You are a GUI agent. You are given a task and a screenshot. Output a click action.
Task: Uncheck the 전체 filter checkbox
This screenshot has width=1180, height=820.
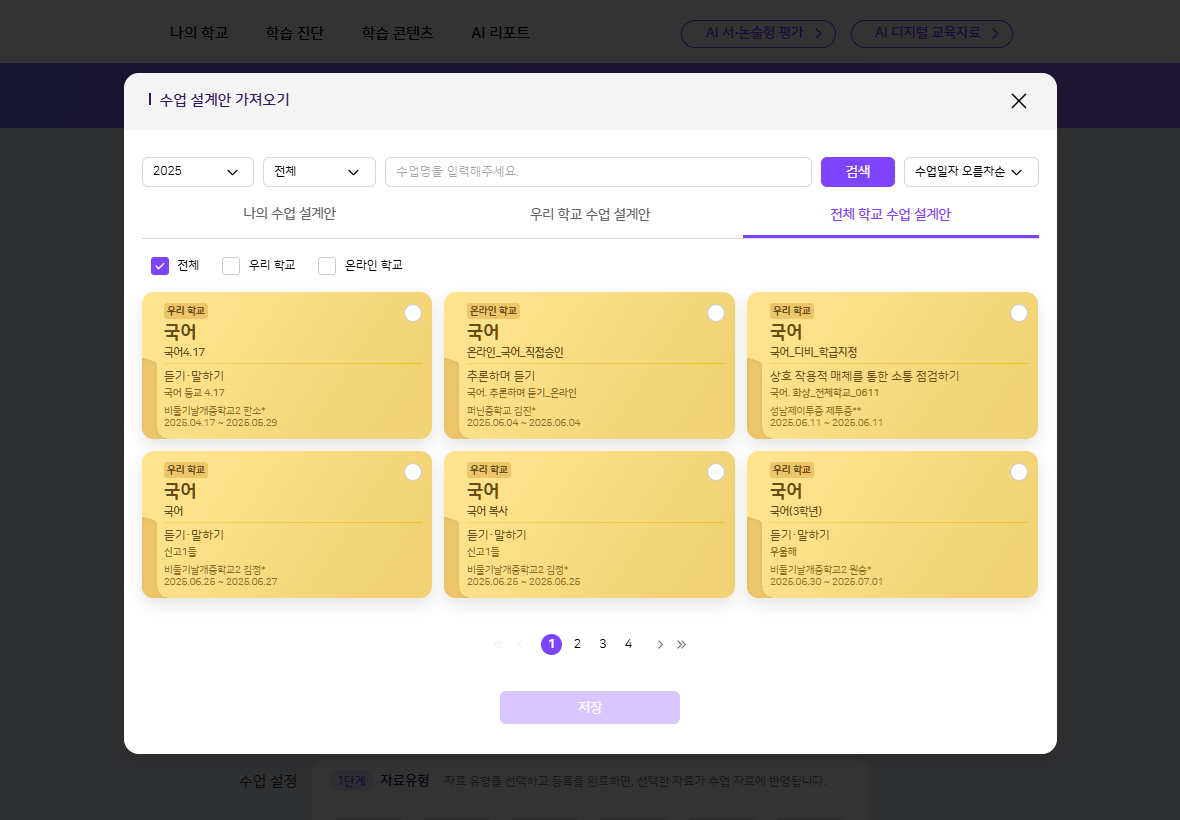pos(160,266)
